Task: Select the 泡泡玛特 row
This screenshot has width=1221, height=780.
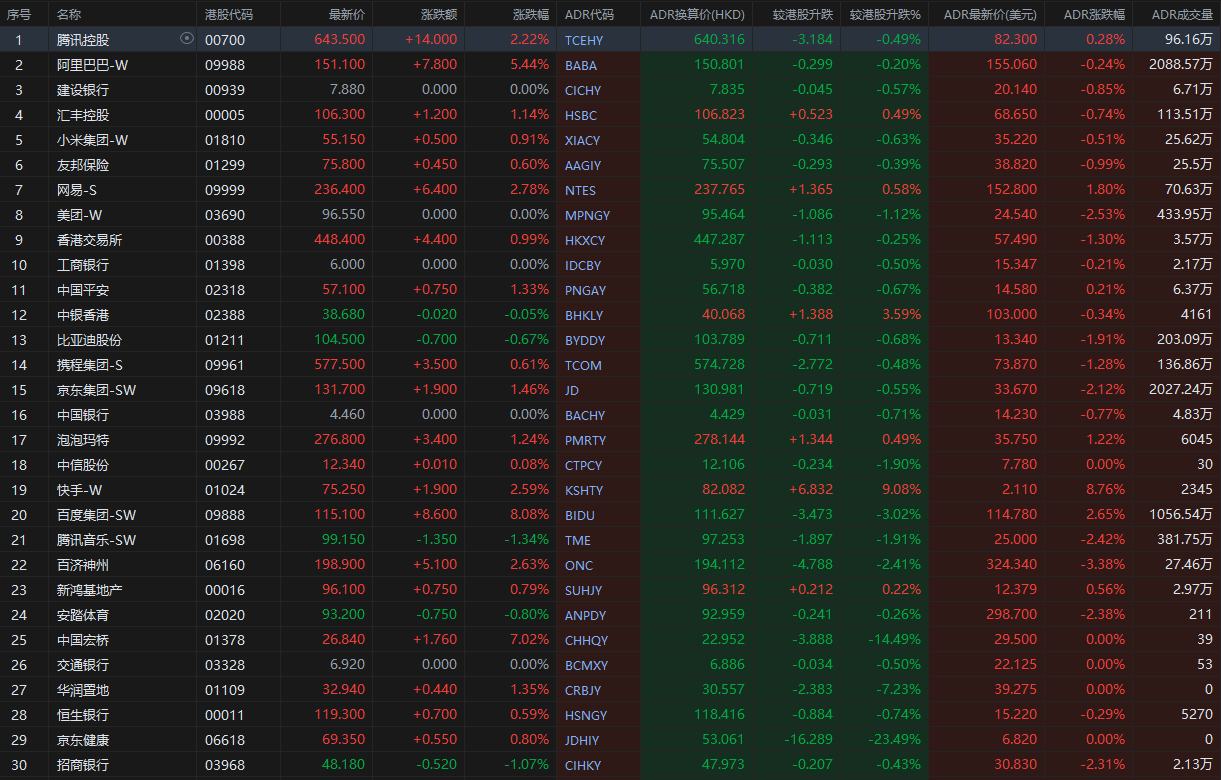Action: click(x=84, y=440)
